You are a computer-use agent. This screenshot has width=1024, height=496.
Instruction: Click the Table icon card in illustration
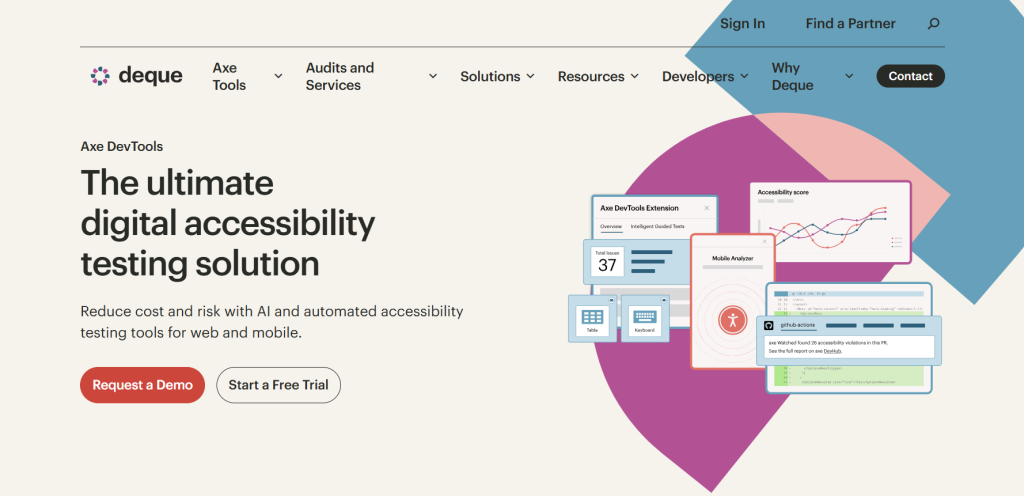[x=592, y=318]
